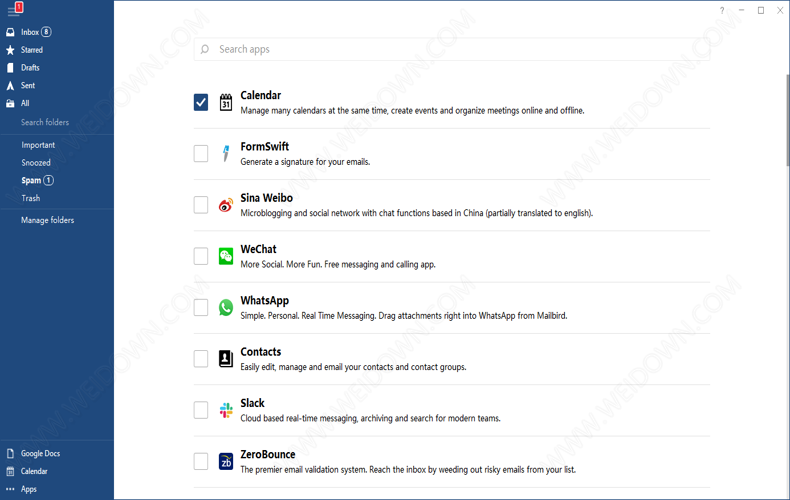
Task: Click the Contacts title text
Action: click(x=260, y=352)
